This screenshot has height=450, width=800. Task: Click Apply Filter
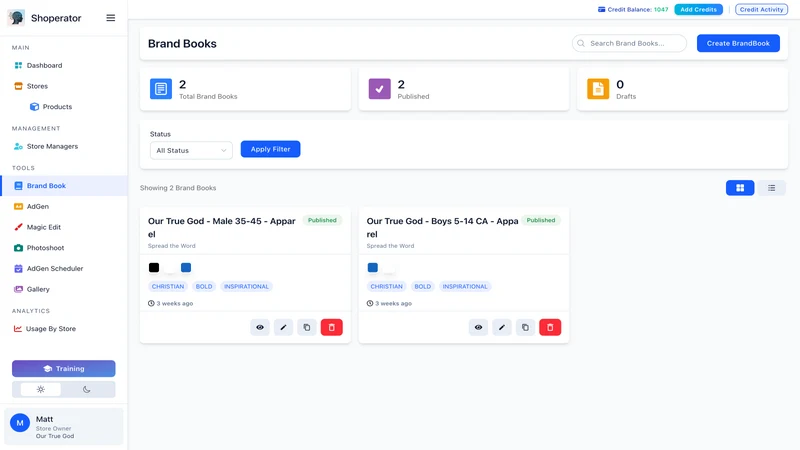point(270,149)
